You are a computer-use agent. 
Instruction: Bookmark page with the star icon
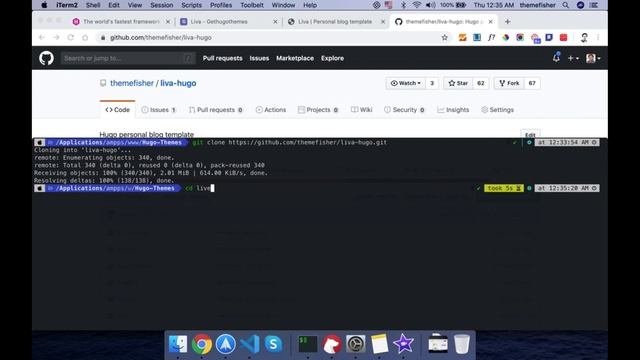coord(444,38)
